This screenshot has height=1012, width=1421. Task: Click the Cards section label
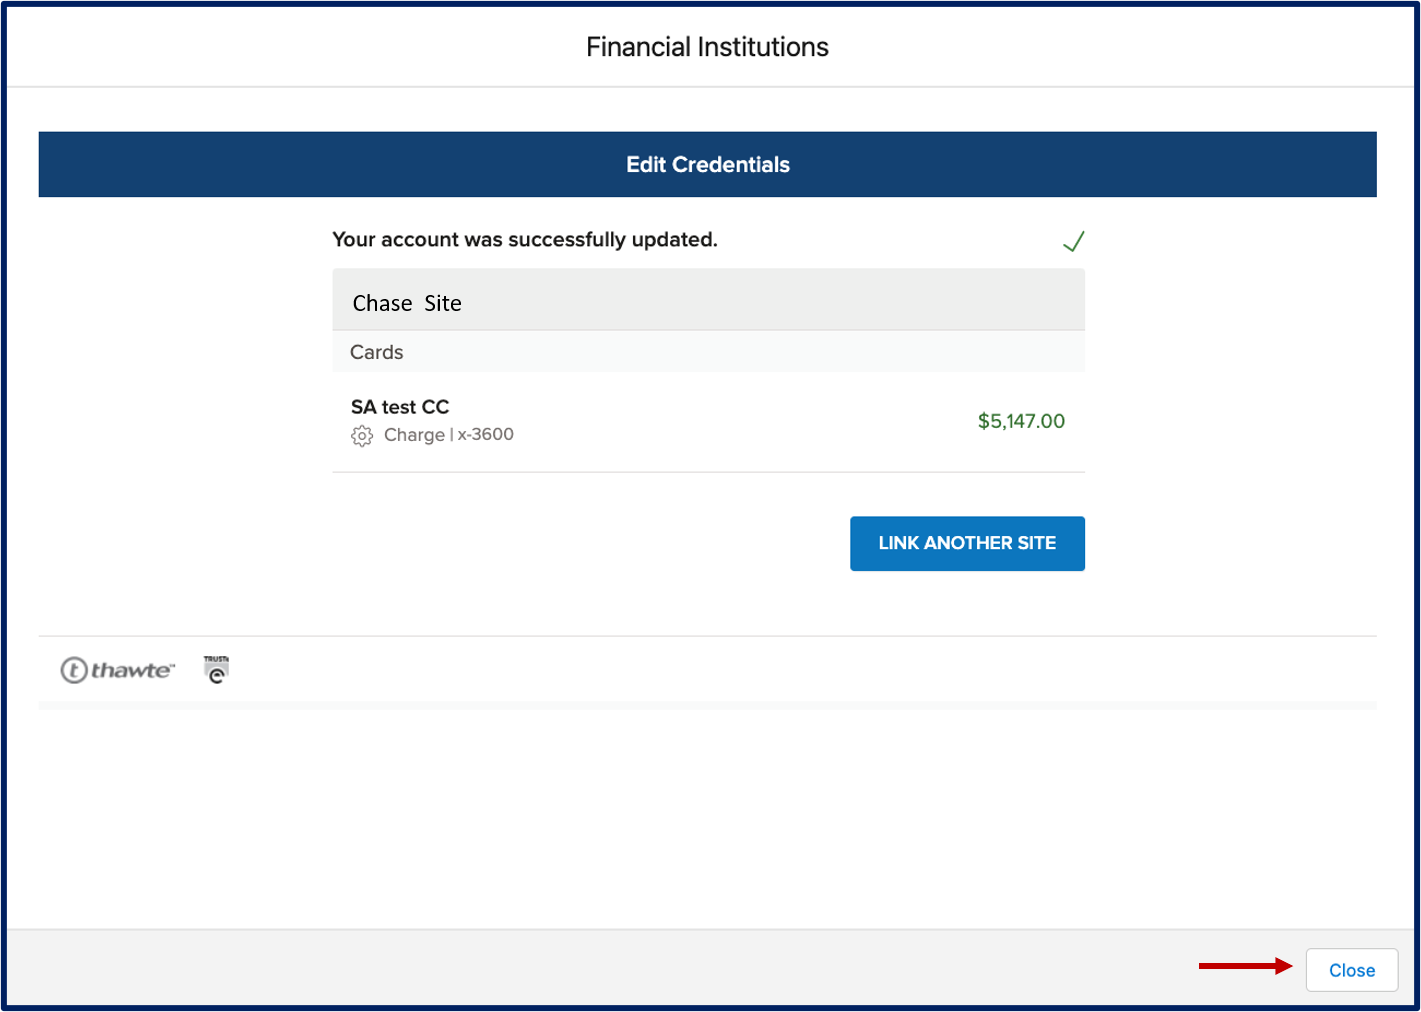click(x=376, y=352)
